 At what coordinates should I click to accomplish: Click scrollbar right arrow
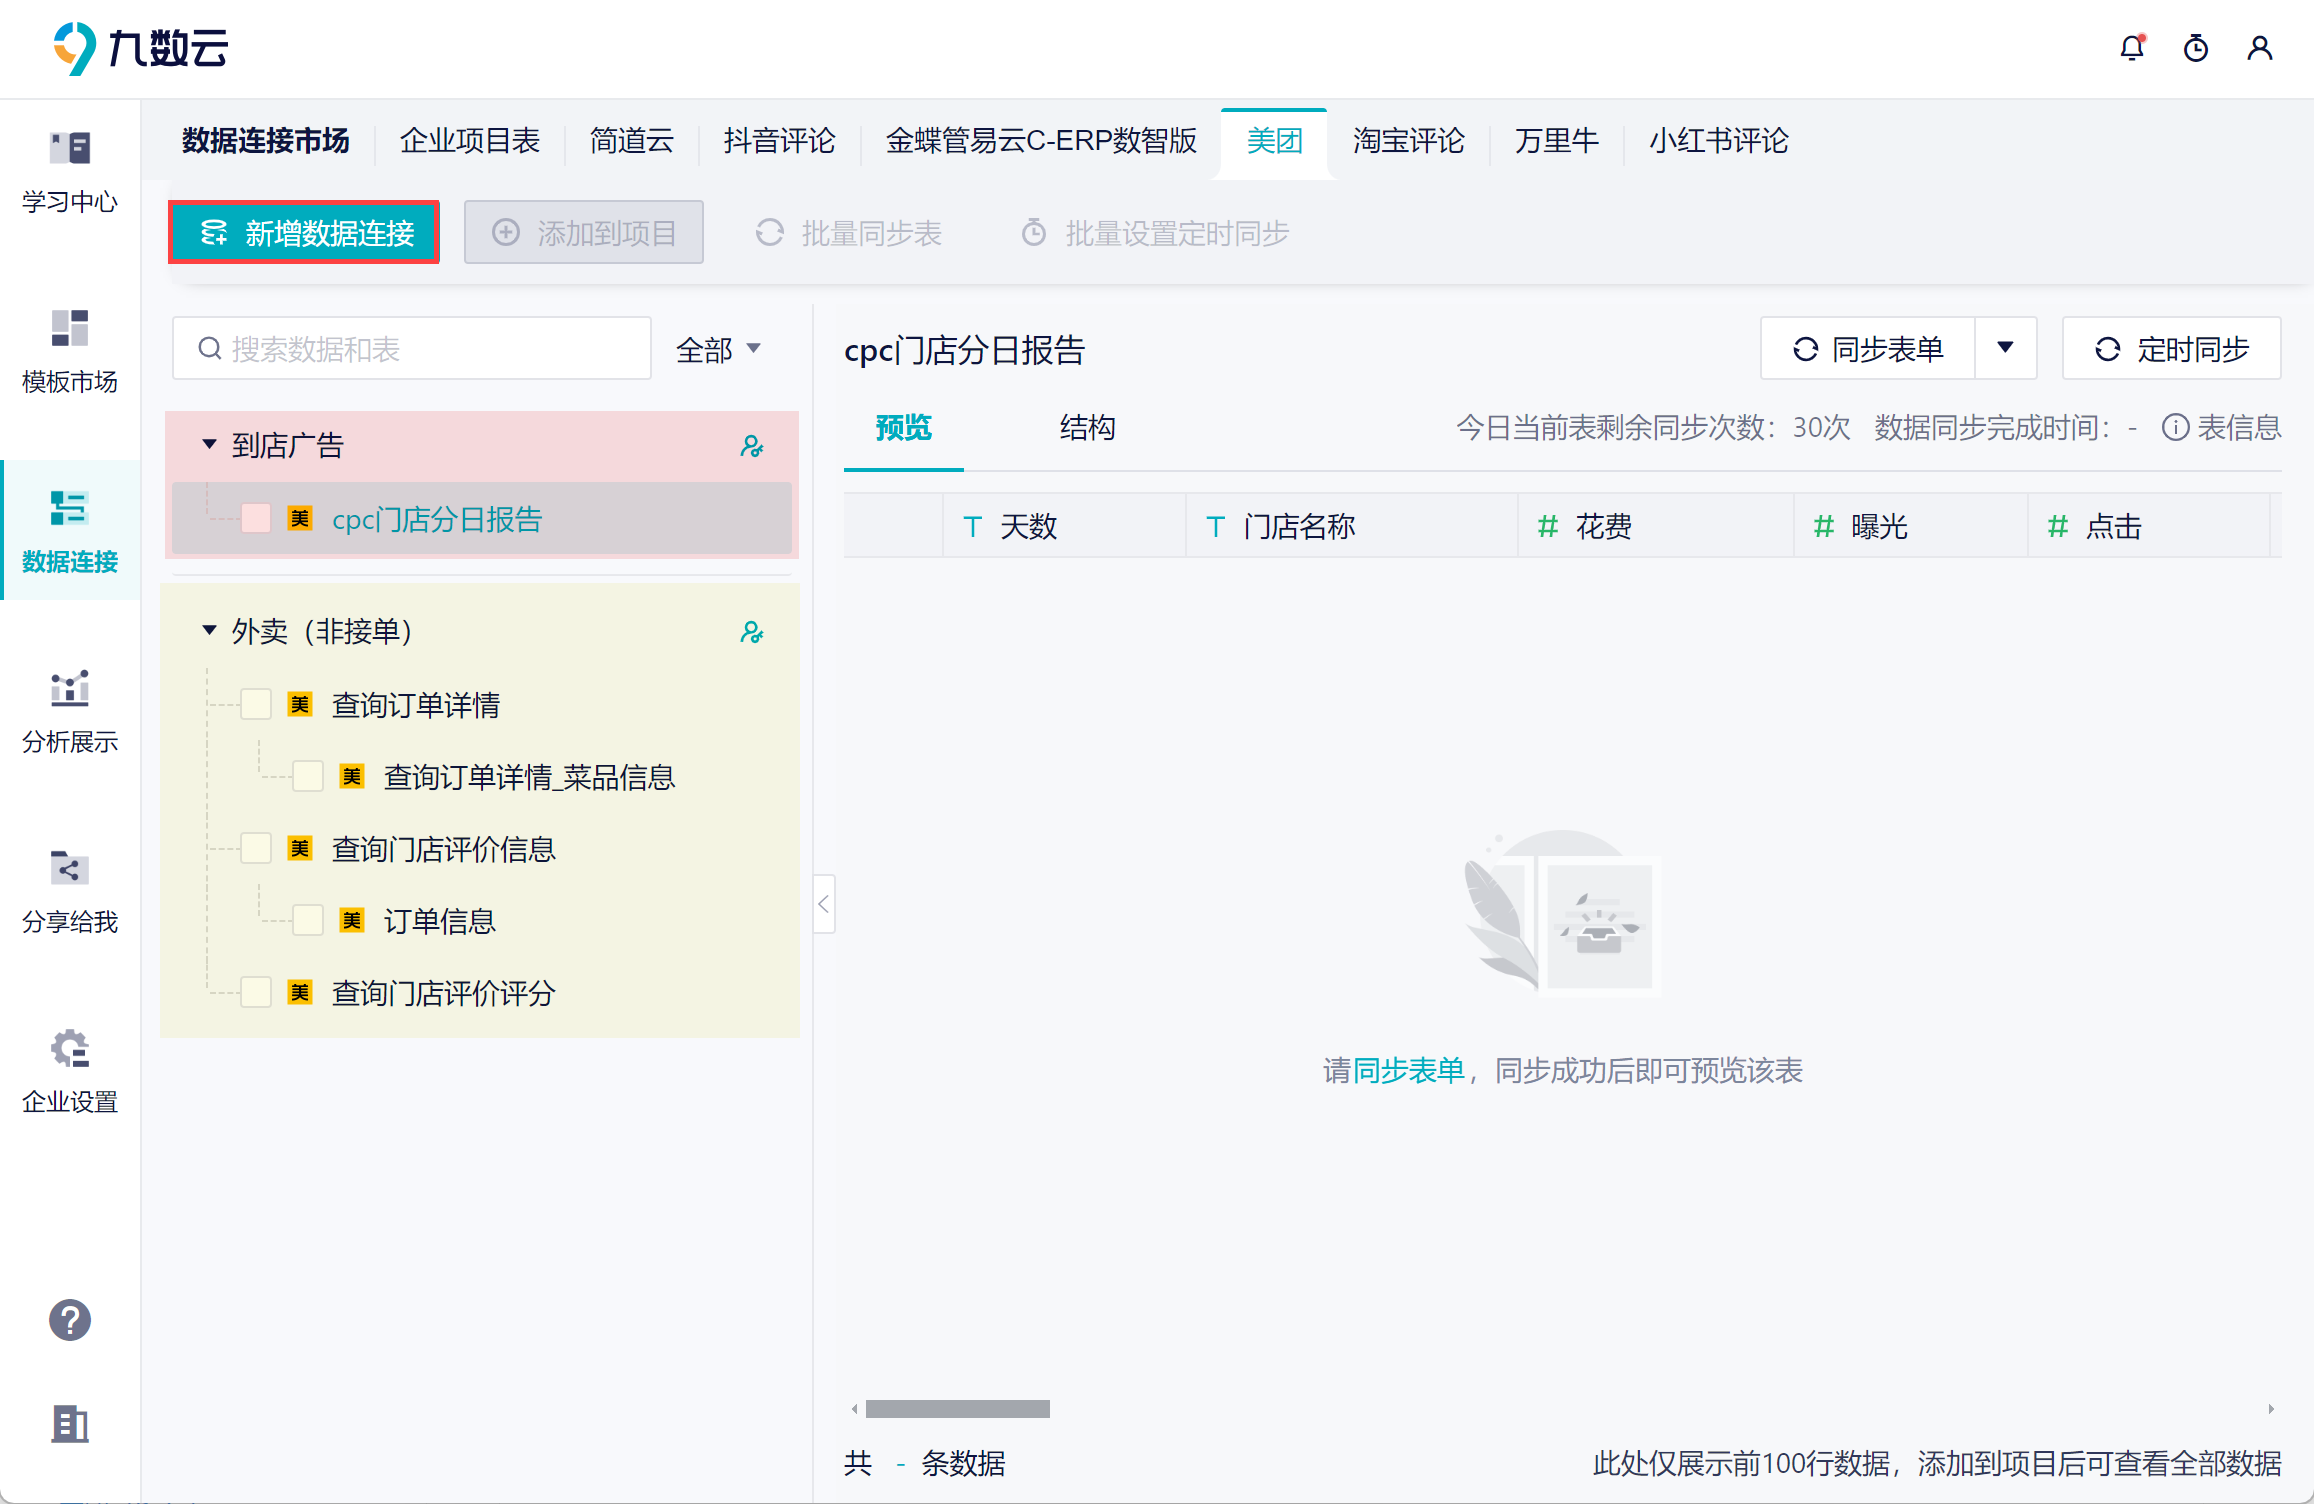click(x=2271, y=1409)
